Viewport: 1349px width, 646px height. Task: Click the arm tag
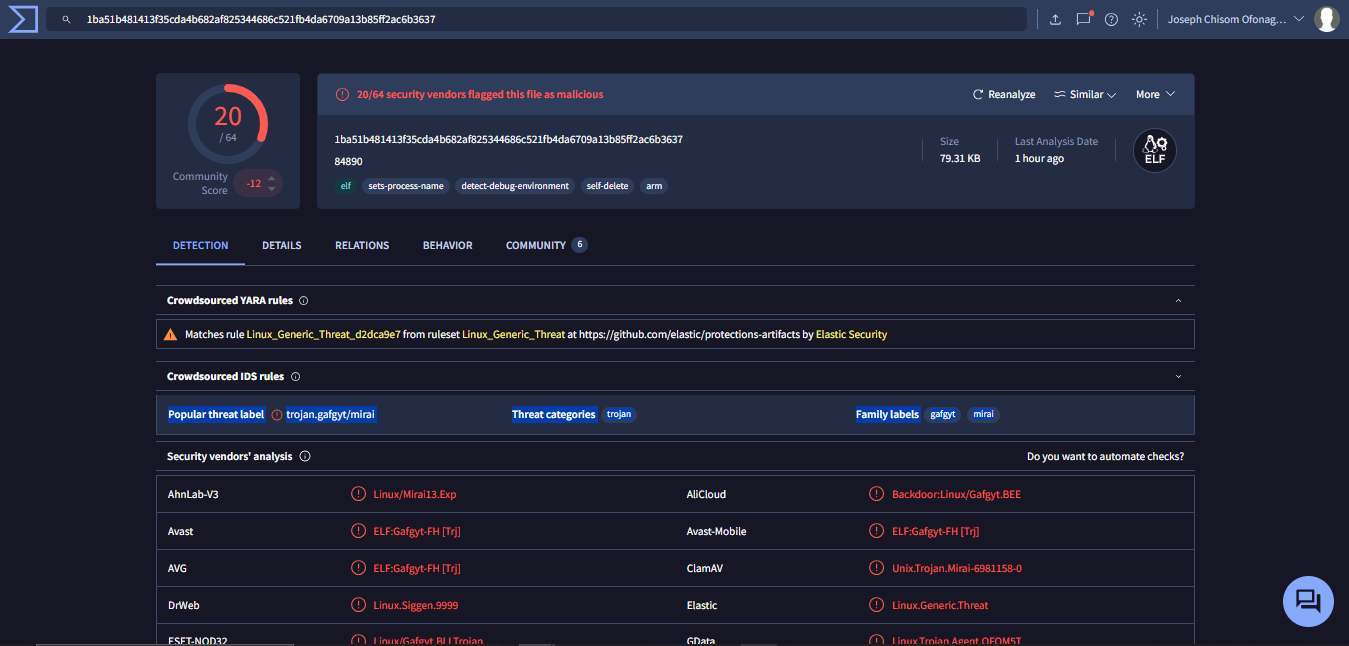tap(654, 186)
